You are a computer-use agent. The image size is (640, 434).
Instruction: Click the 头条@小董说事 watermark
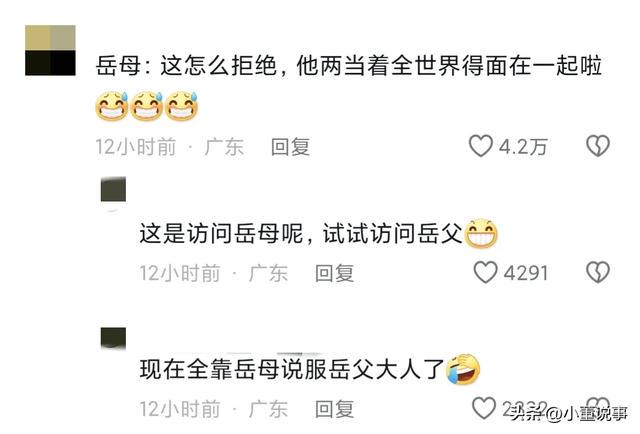click(x=569, y=414)
